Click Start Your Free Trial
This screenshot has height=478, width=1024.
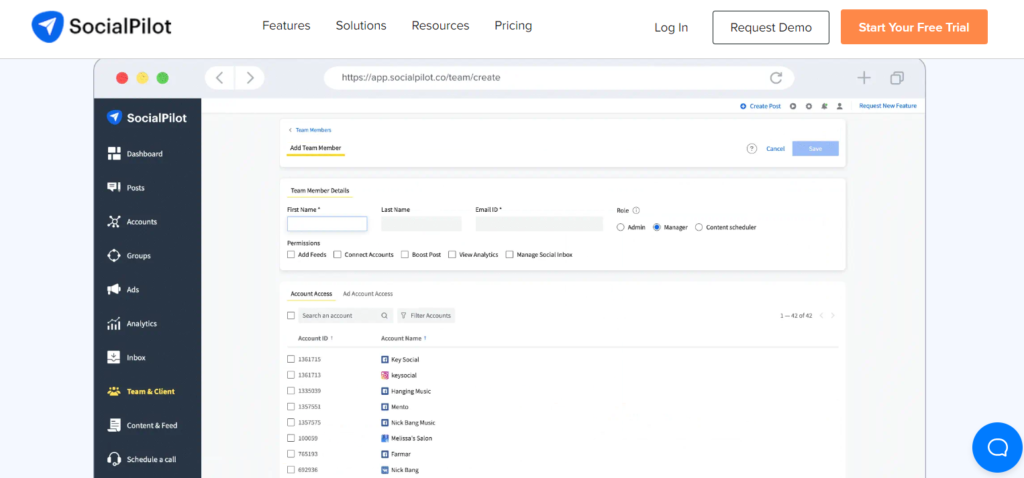(x=914, y=27)
